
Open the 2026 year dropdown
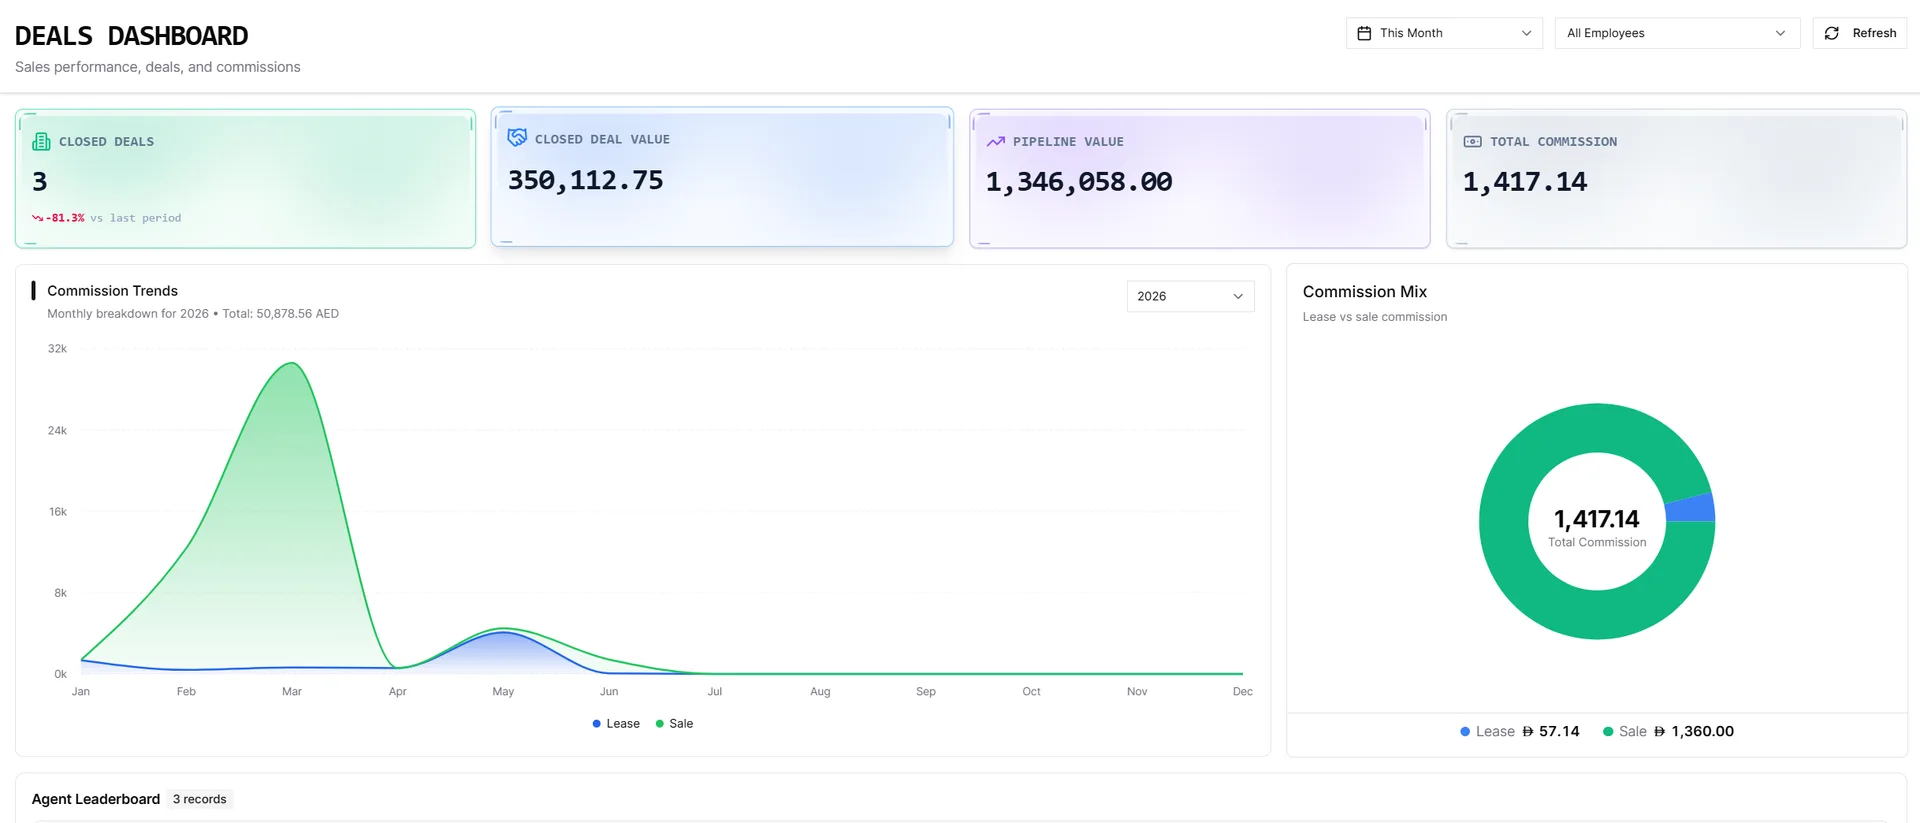[x=1190, y=296]
